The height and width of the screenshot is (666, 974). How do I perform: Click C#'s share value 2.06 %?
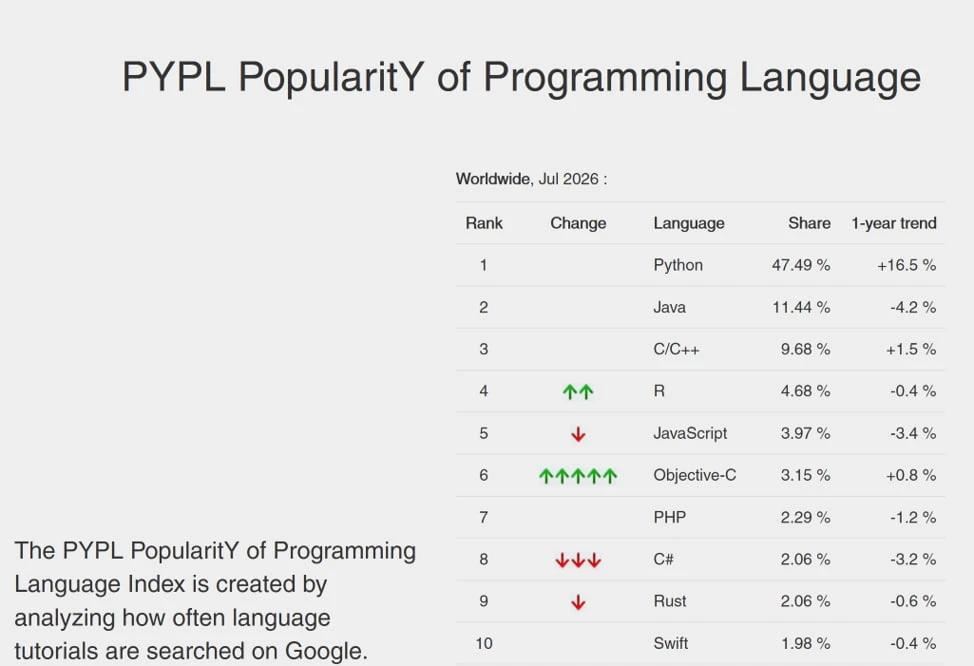[x=805, y=559]
